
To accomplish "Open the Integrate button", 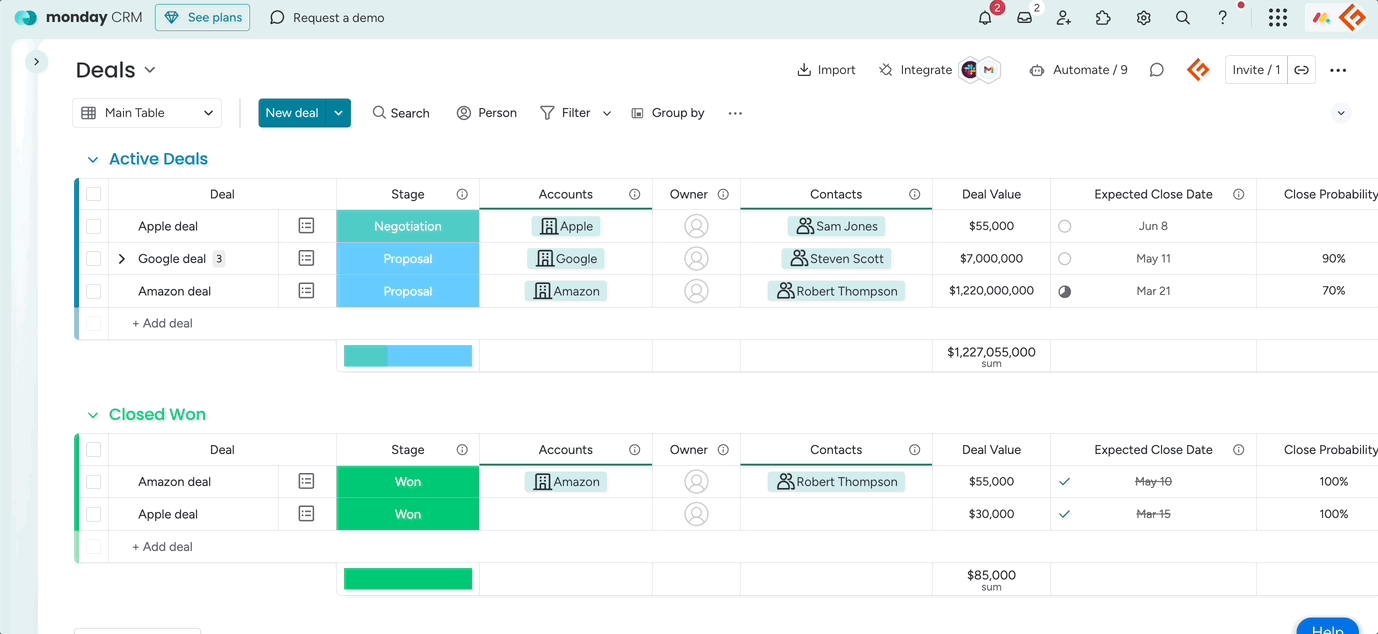I will tap(915, 70).
